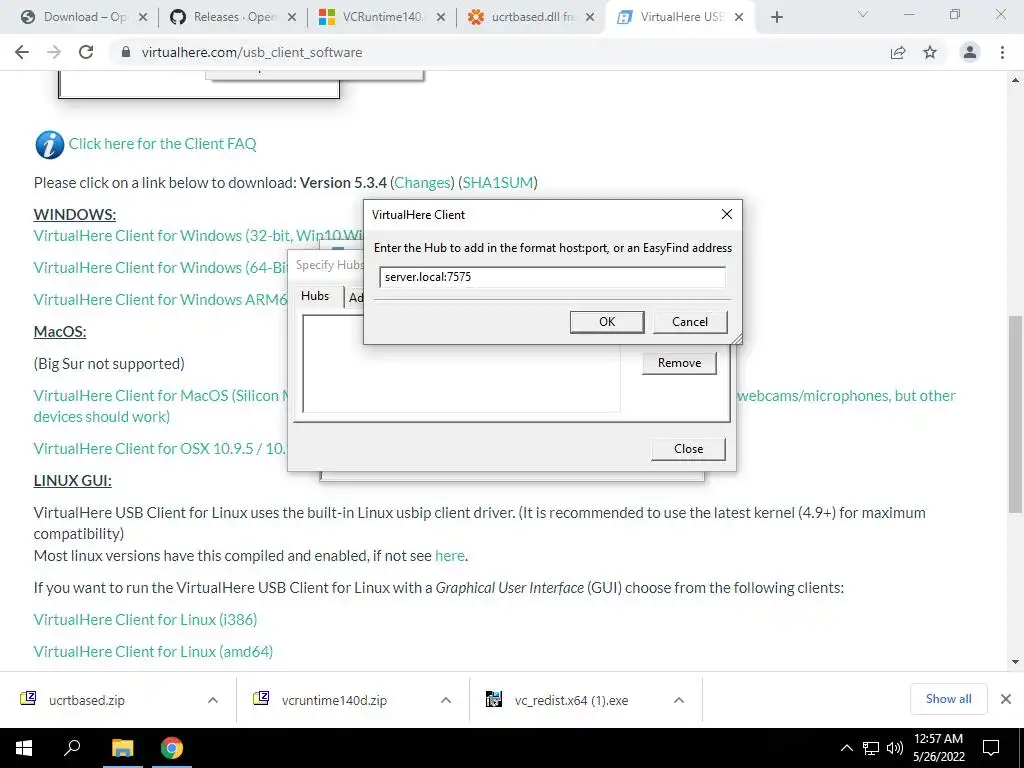Viewport: 1024px width, 768px height.
Task: Click VirtualHere Client for Linux (i386) link
Action: tap(146, 620)
